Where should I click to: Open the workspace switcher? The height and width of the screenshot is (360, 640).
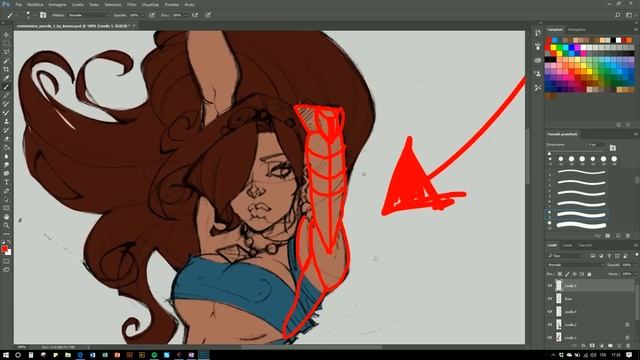pos(629,15)
